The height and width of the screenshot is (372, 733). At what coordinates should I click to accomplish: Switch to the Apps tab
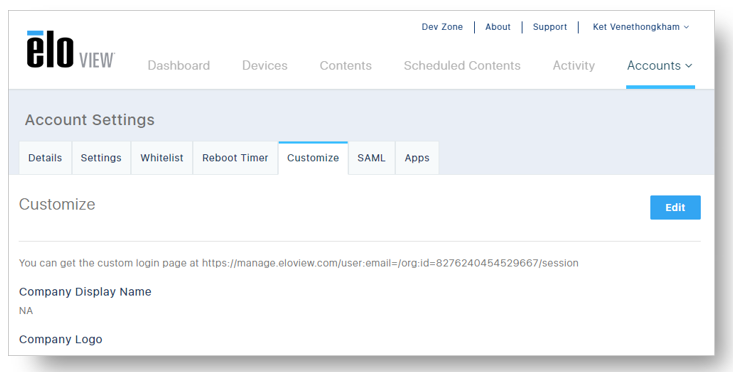[417, 158]
